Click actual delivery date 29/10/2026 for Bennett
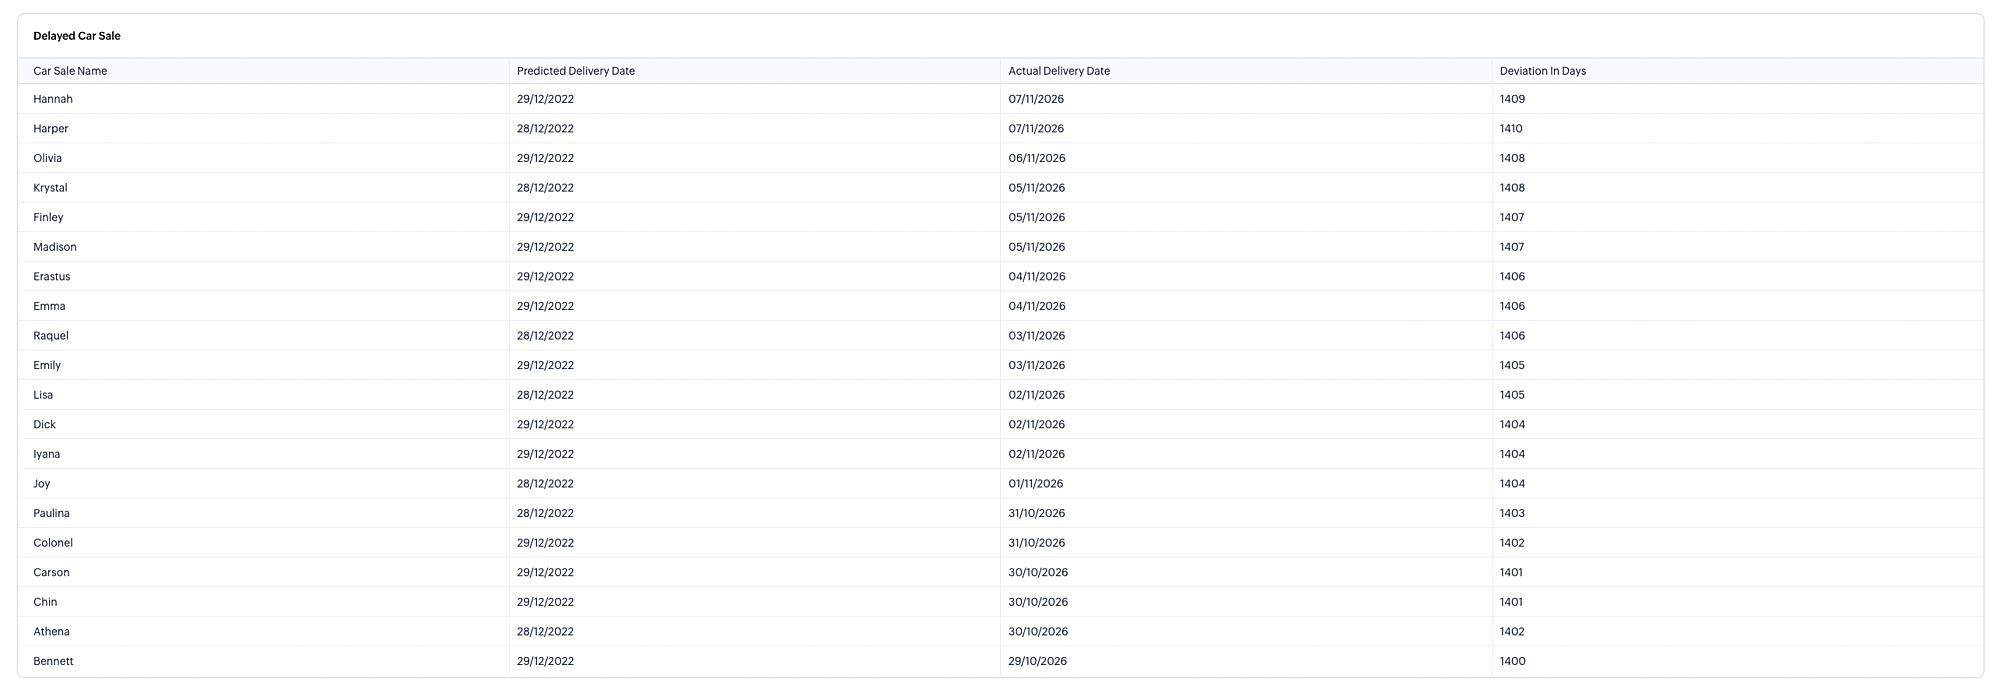The image size is (2000, 693). coord(1038,661)
